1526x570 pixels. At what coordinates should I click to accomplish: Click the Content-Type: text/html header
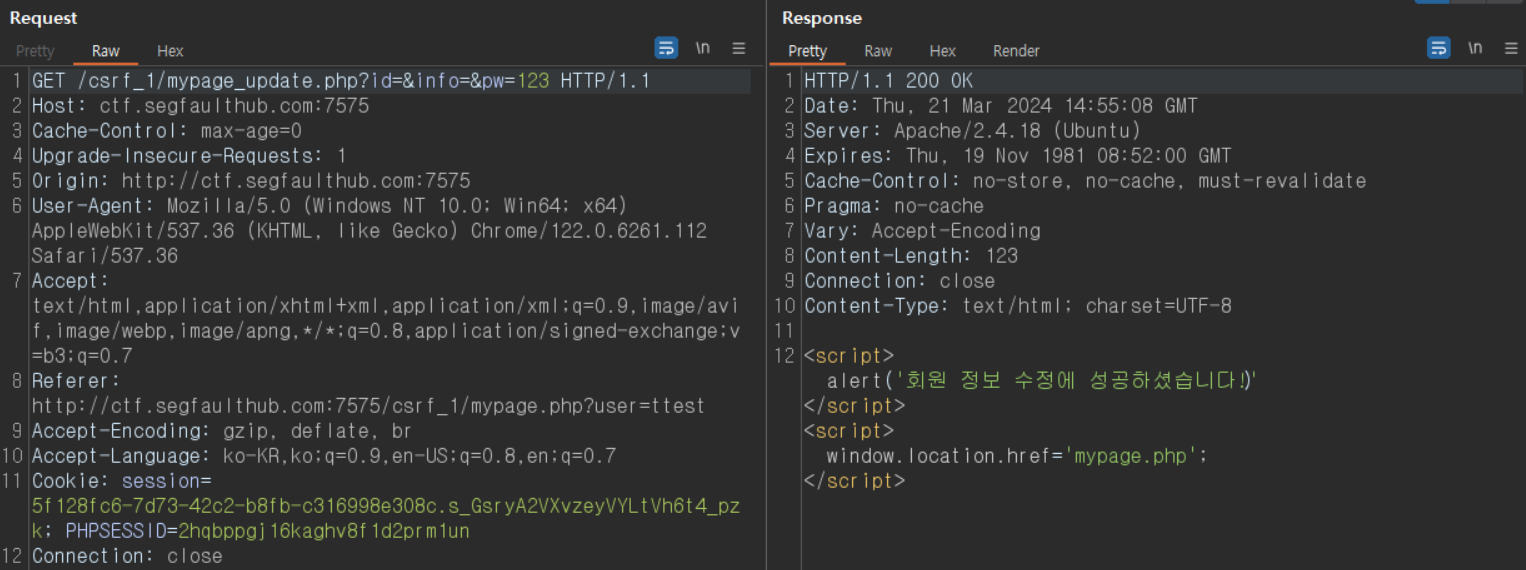[1018, 306]
